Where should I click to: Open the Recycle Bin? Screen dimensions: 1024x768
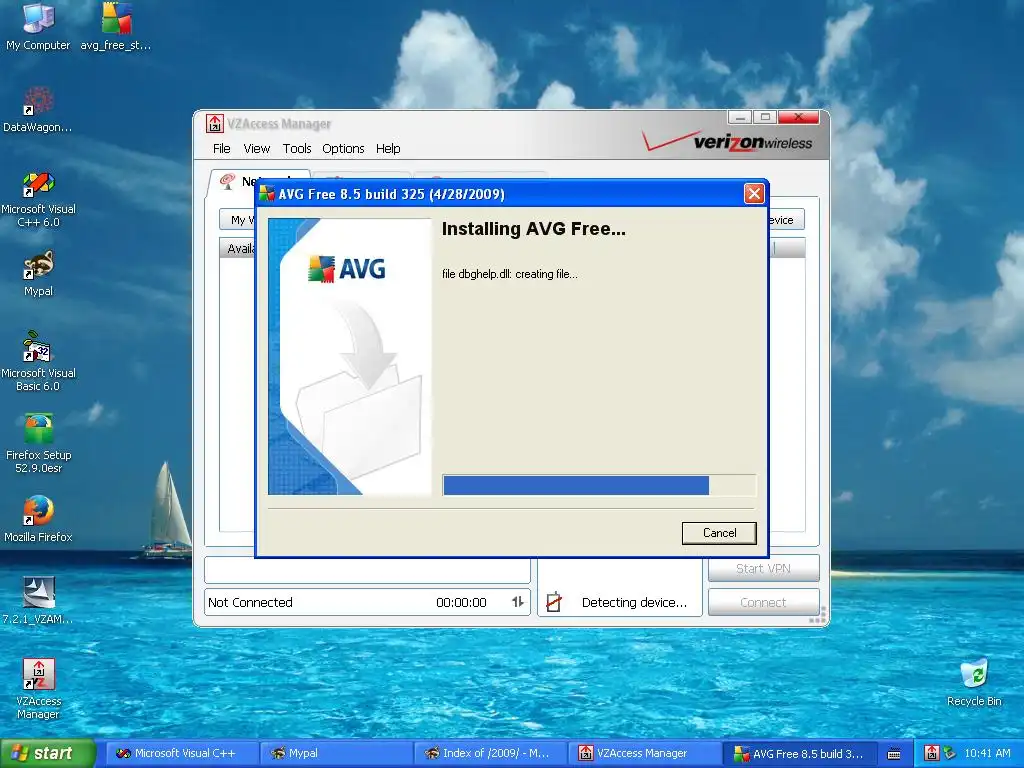tap(974, 682)
